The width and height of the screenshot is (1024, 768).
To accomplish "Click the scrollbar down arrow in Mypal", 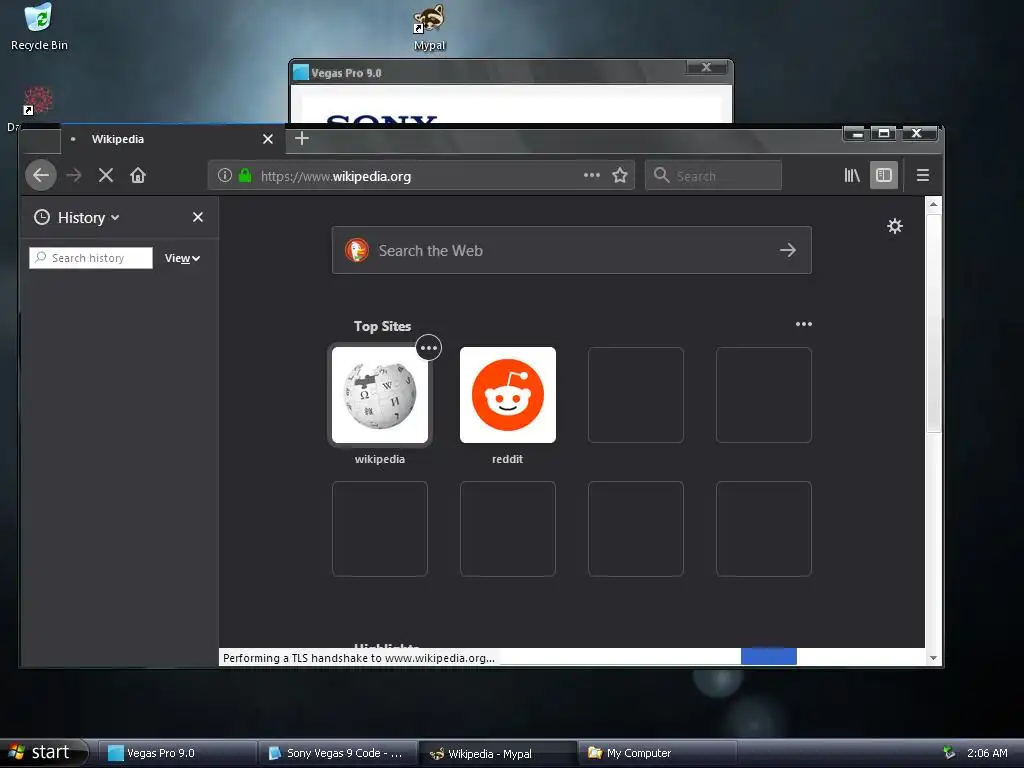I will 933,658.
